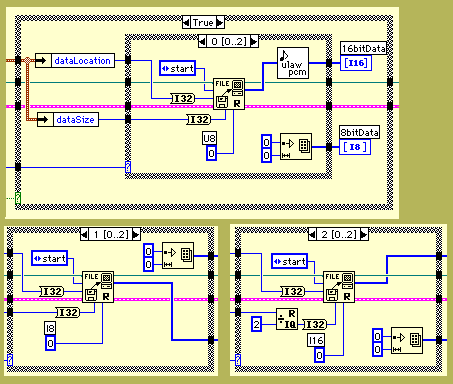Open the True case selector label
453x384 pixels.
(x=203, y=23)
